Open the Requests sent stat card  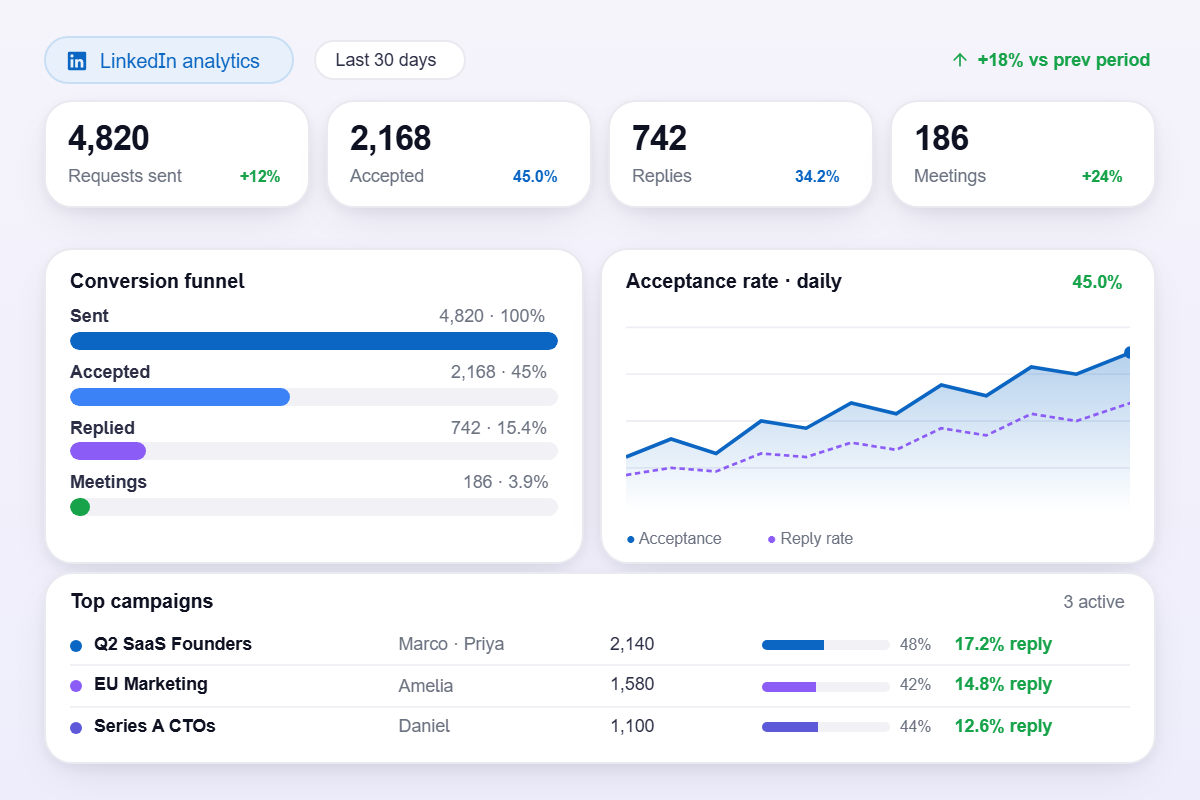(x=177, y=154)
